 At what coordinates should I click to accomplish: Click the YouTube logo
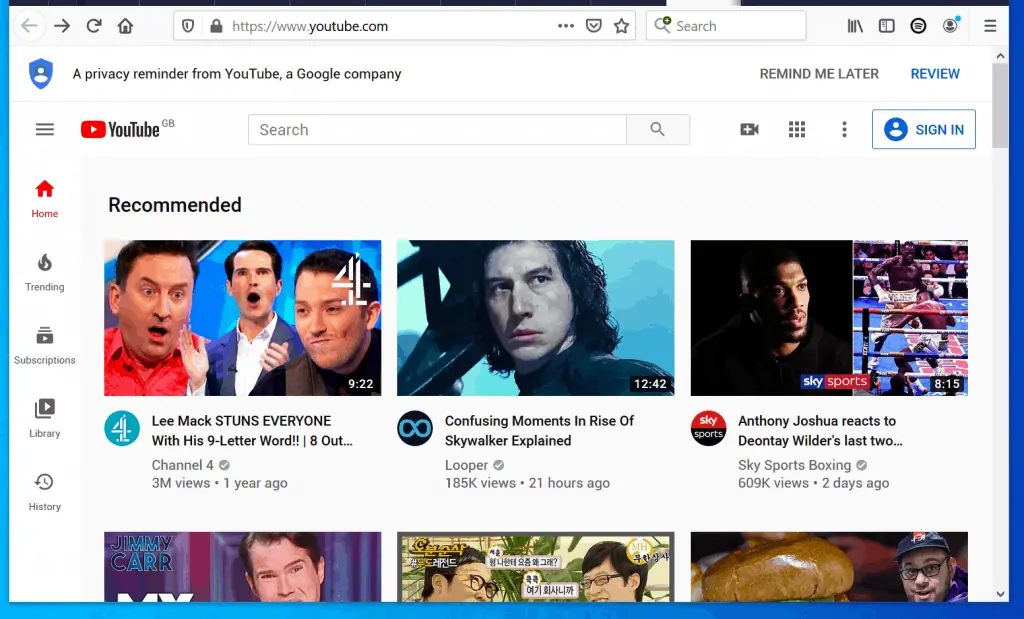(x=121, y=129)
